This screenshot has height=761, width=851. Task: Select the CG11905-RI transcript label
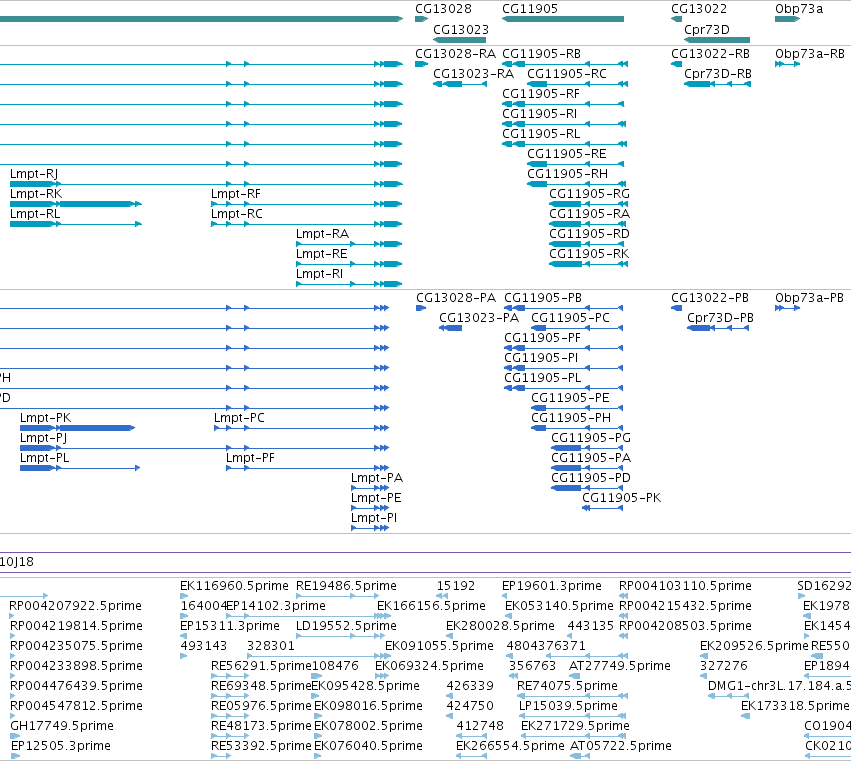(x=539, y=114)
